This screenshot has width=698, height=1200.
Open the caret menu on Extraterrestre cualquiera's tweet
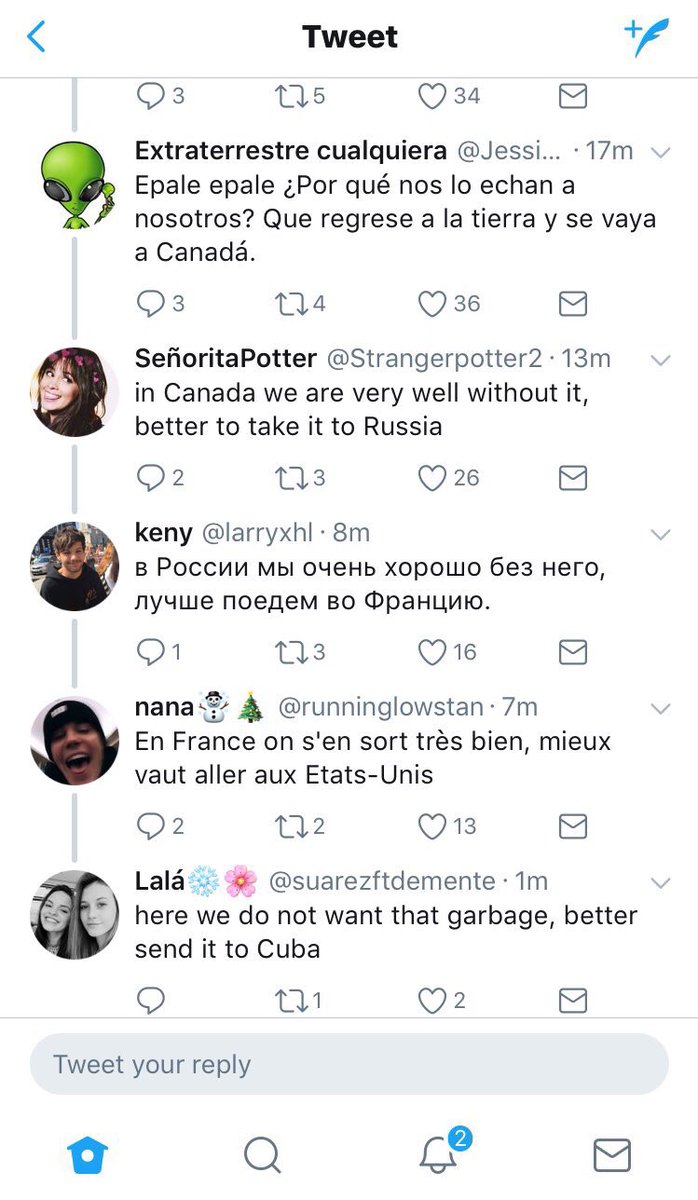coord(660,152)
